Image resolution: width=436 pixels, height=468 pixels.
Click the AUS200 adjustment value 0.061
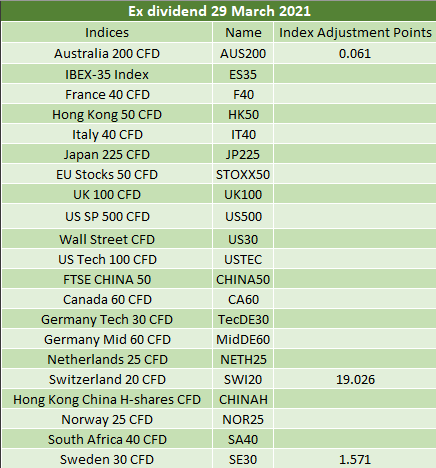coord(355,53)
